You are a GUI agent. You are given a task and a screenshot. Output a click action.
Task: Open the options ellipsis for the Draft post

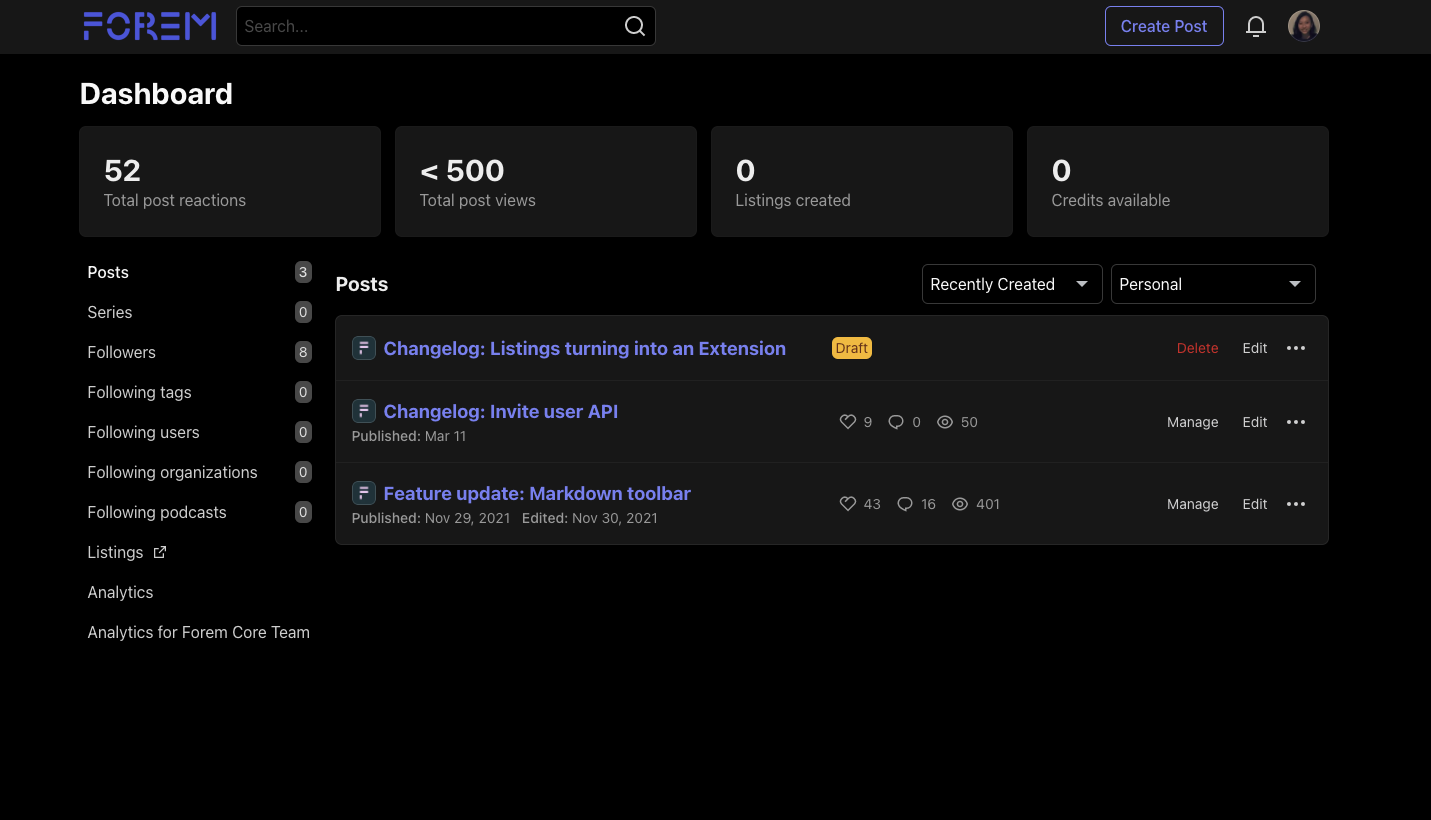pyautogui.click(x=1296, y=348)
